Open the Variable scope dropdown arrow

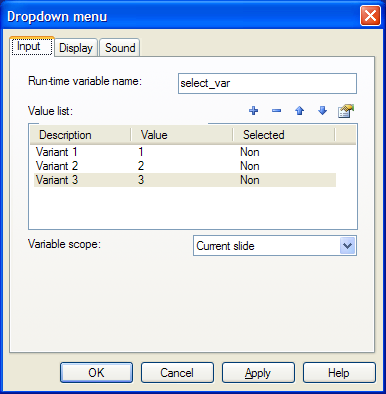point(347,246)
